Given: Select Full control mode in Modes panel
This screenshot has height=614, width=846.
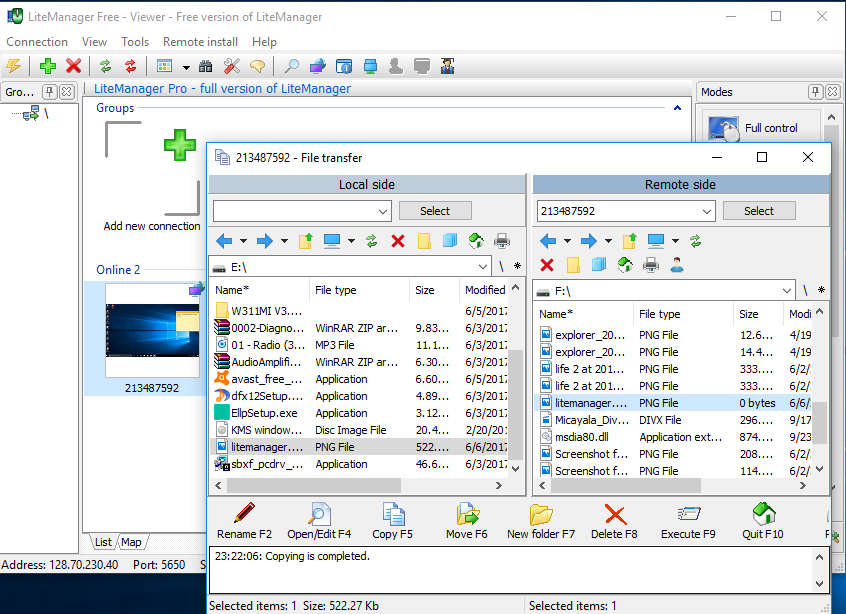Looking at the screenshot, I should pos(762,128).
